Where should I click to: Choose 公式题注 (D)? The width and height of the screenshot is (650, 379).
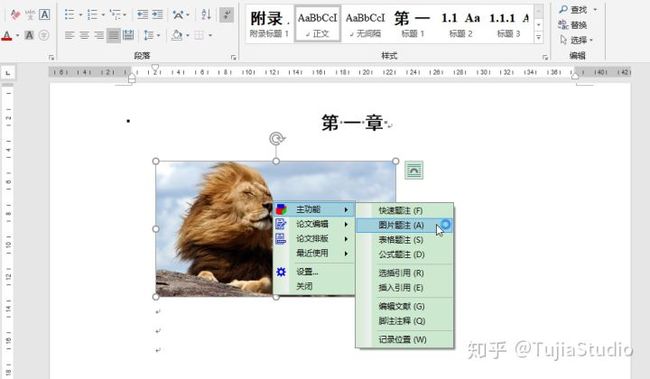pos(404,255)
